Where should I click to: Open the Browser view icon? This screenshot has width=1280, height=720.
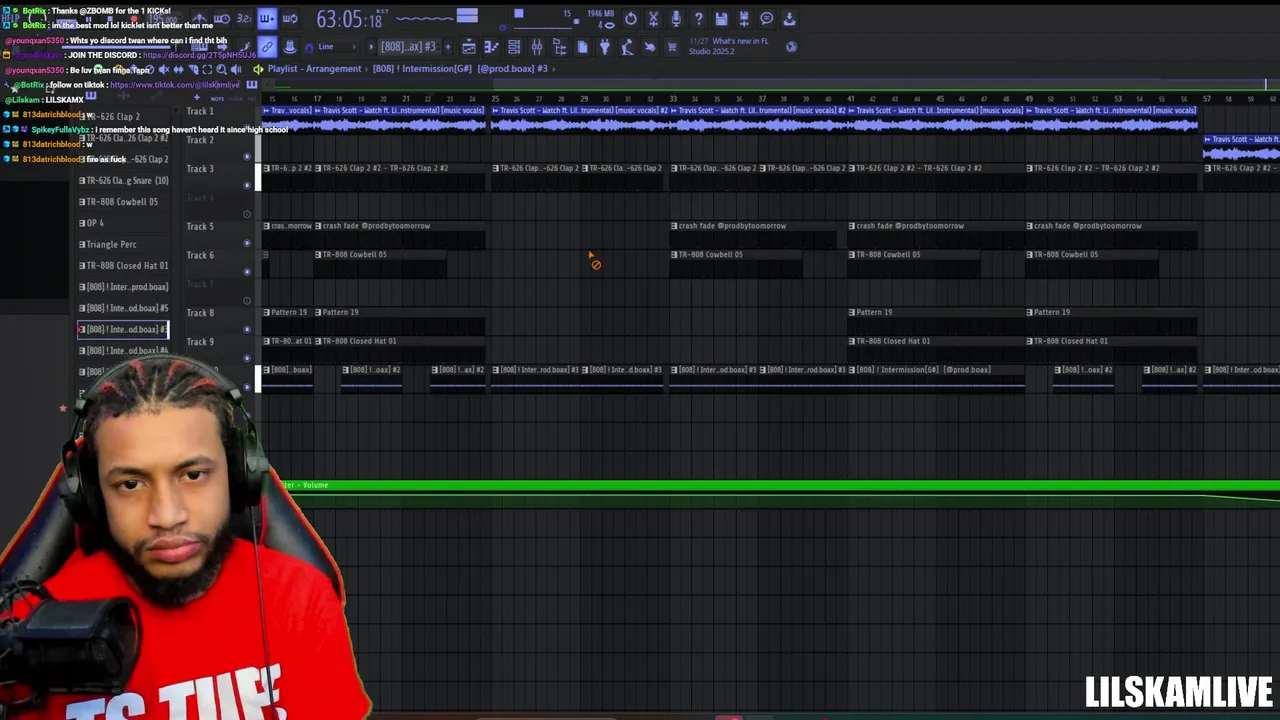click(x=559, y=47)
